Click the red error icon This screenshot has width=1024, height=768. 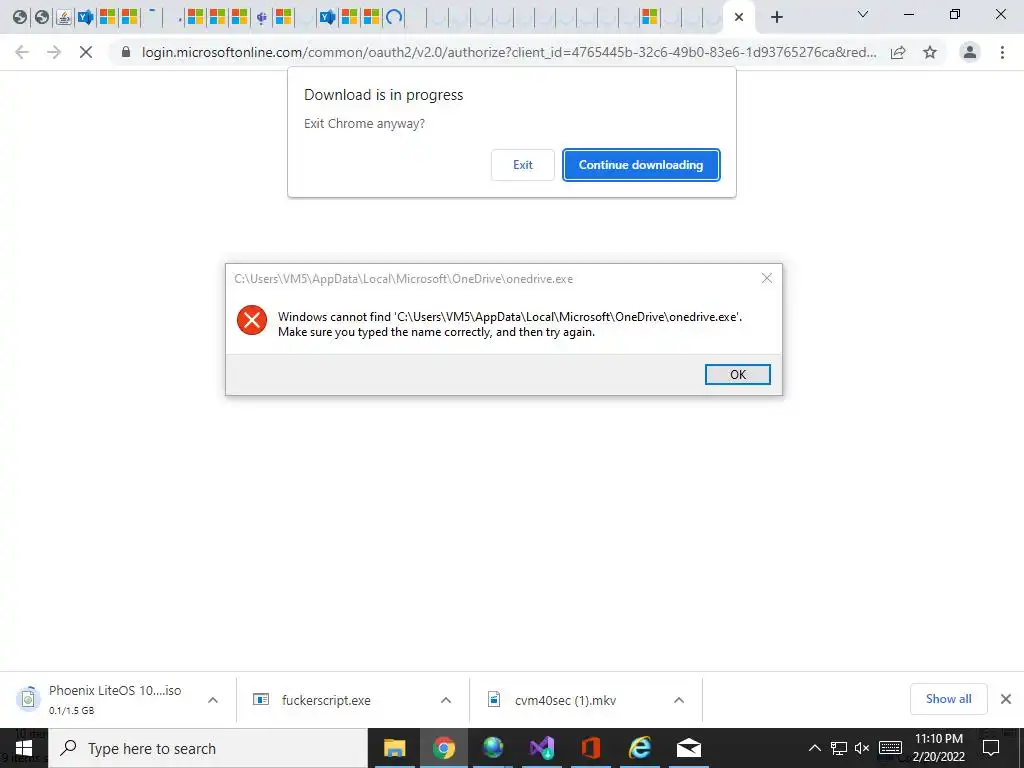[x=251, y=320]
